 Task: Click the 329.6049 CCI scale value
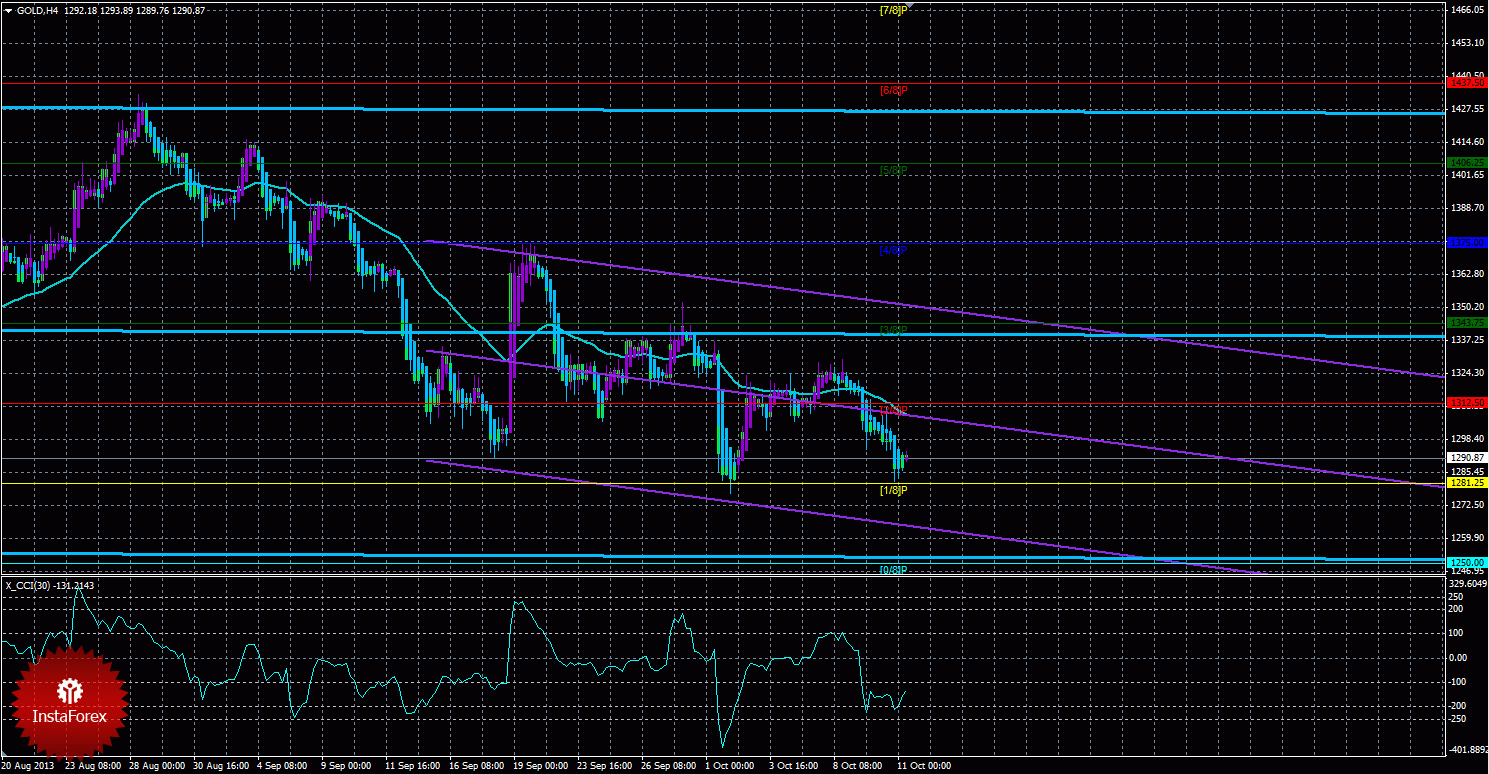pos(1468,583)
